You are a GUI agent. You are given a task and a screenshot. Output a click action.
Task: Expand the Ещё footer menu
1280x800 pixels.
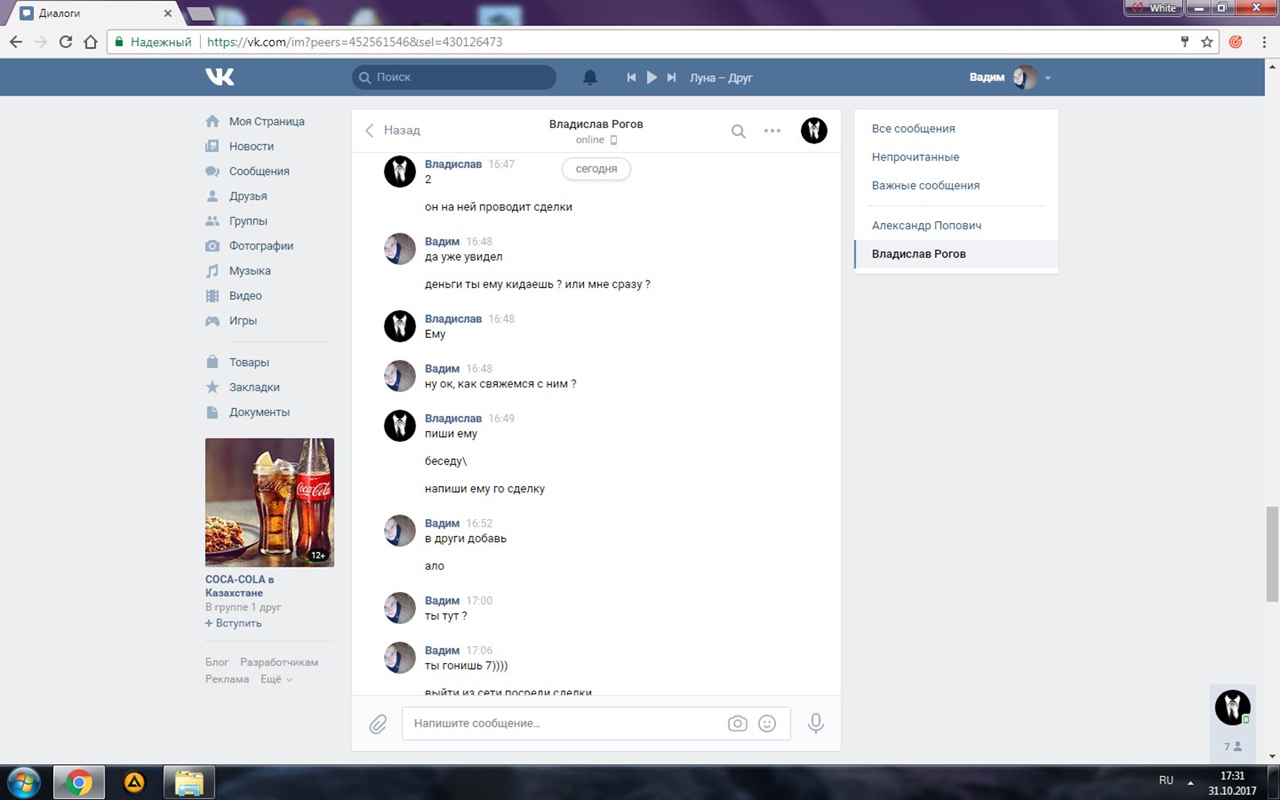[276, 679]
